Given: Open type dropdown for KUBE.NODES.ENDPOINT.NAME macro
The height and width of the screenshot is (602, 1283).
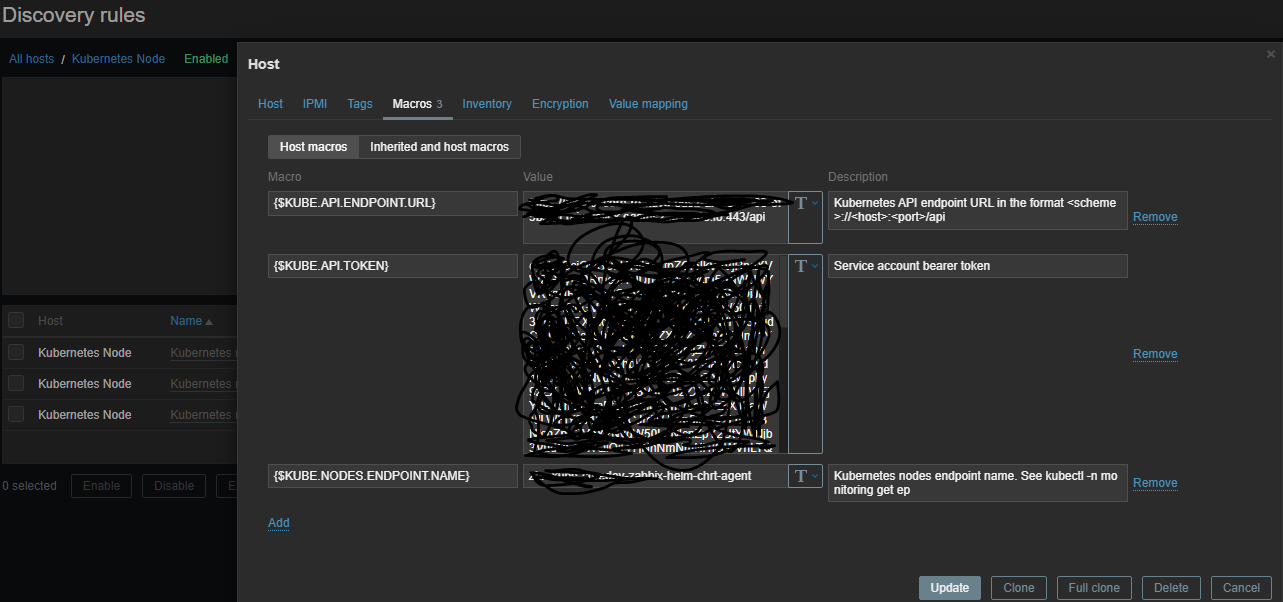Looking at the screenshot, I should click(805, 476).
